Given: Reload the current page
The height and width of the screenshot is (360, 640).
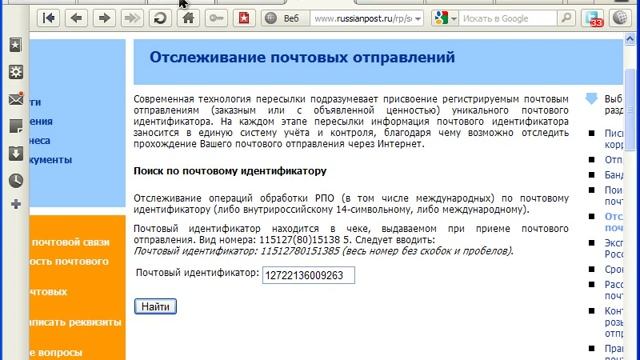Looking at the screenshot, I should tap(160, 18).
